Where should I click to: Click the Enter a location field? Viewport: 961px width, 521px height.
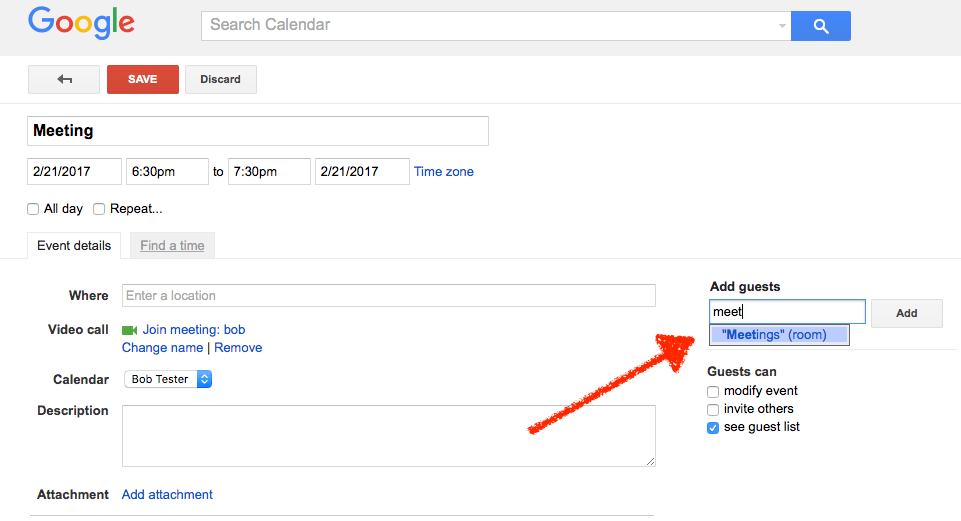[x=389, y=295]
